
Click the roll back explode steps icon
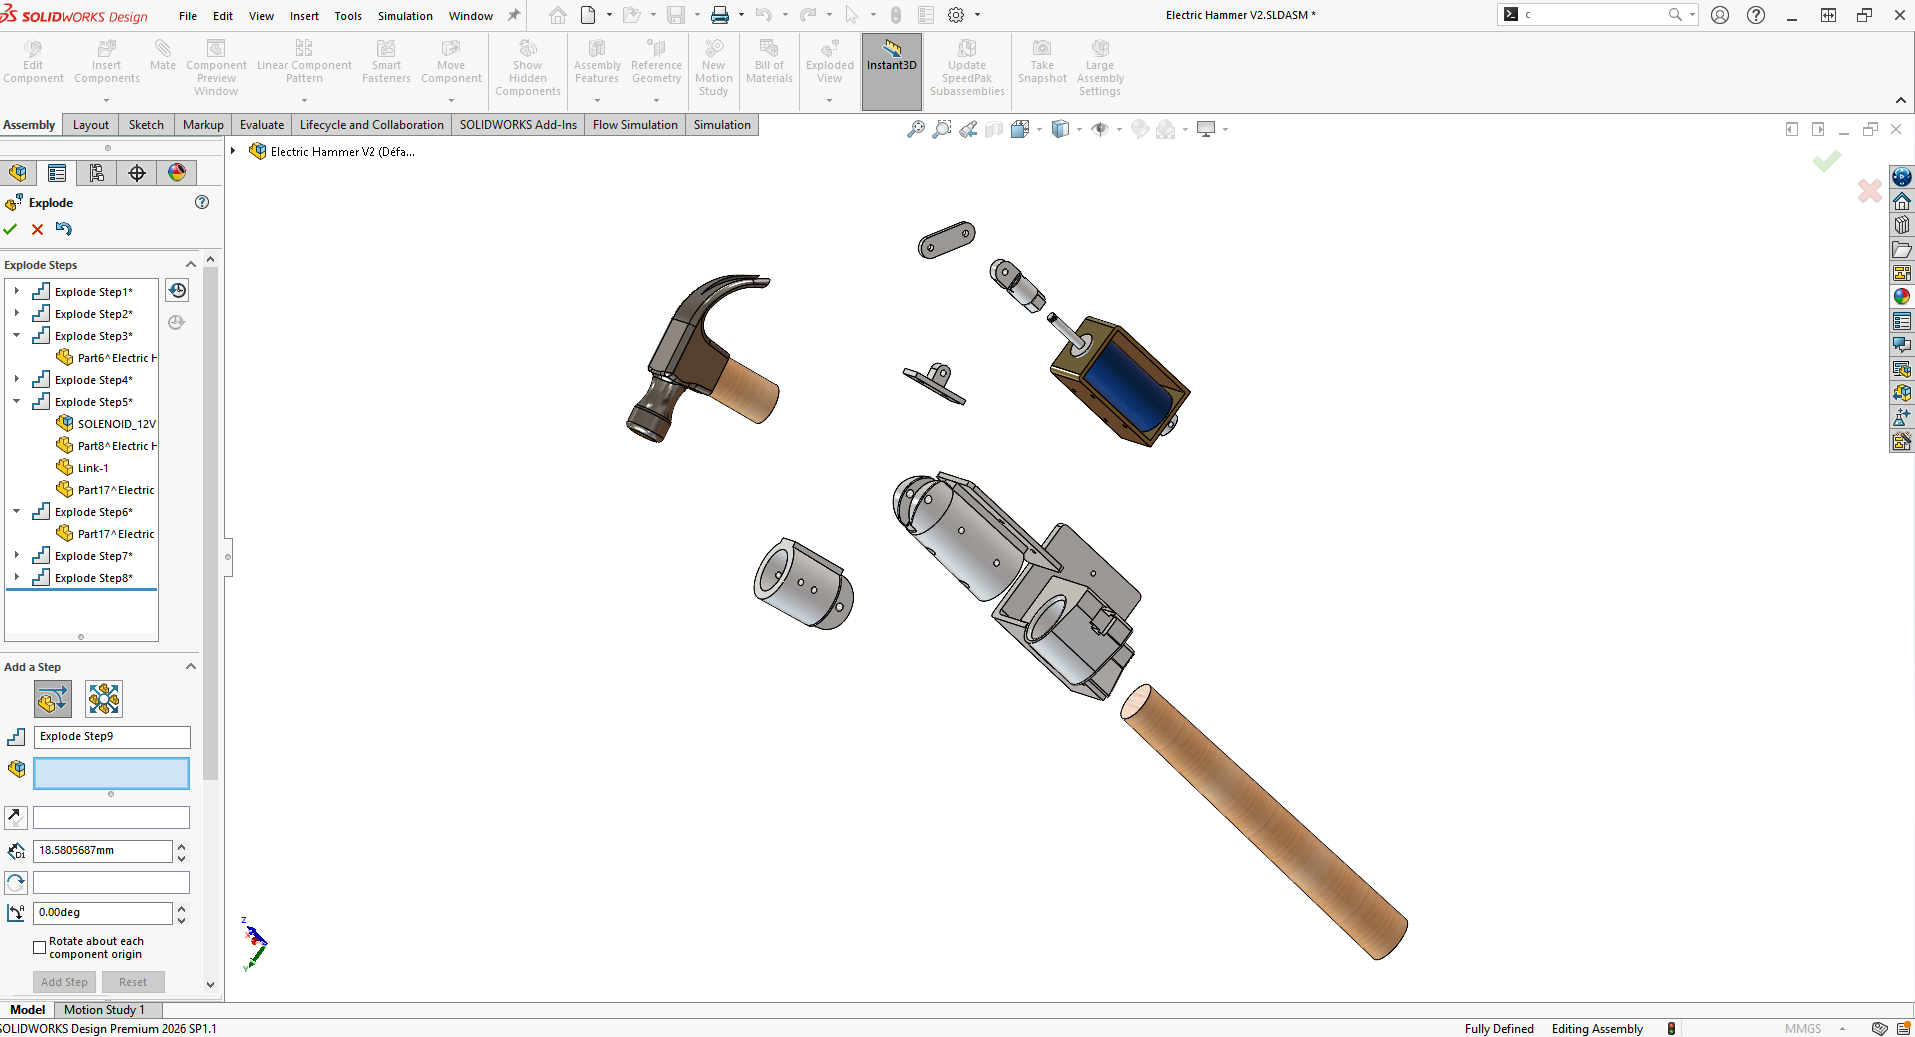coord(177,291)
